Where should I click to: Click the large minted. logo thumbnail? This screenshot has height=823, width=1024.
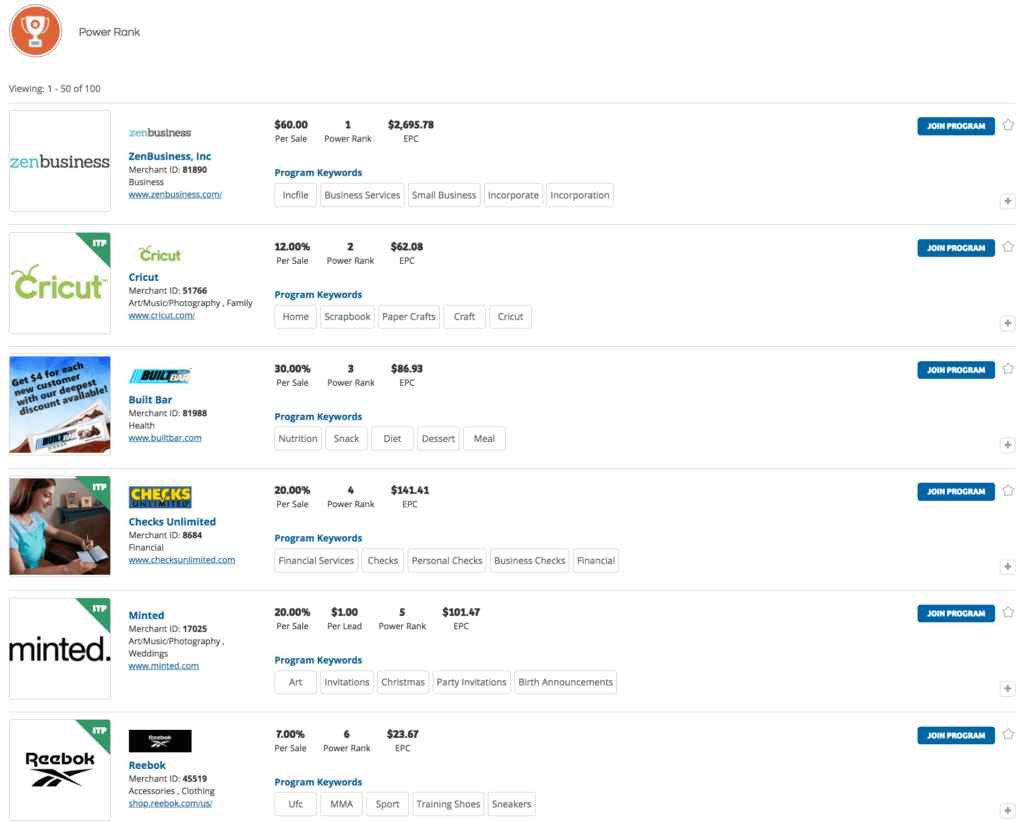point(60,649)
